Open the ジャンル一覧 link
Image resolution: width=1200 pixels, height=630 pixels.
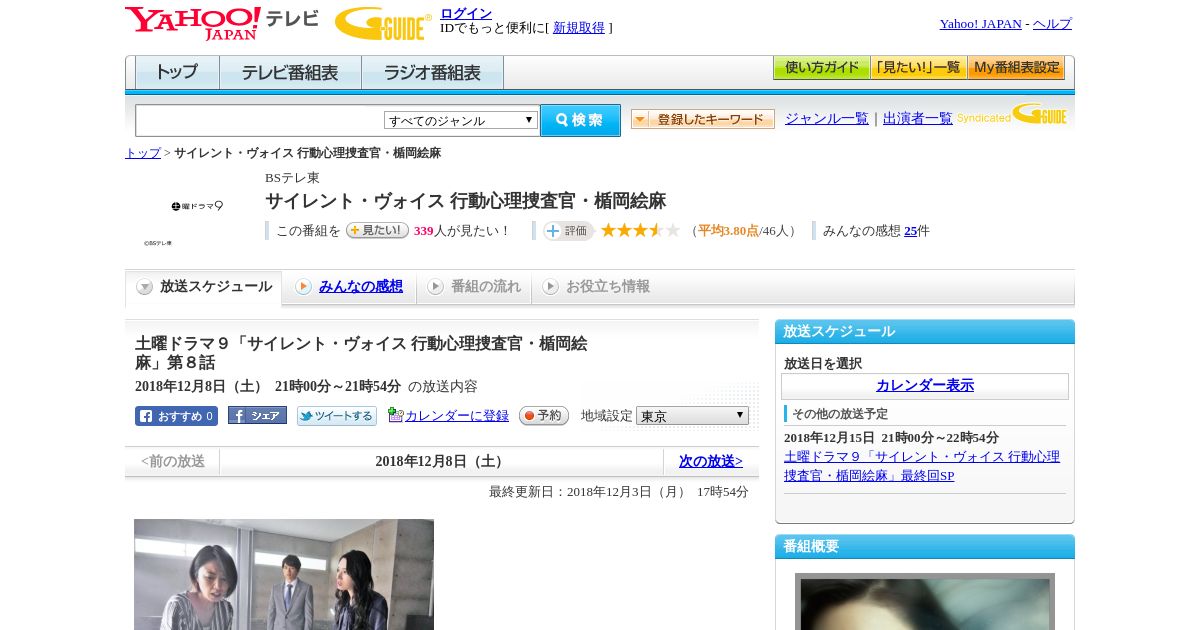point(827,118)
